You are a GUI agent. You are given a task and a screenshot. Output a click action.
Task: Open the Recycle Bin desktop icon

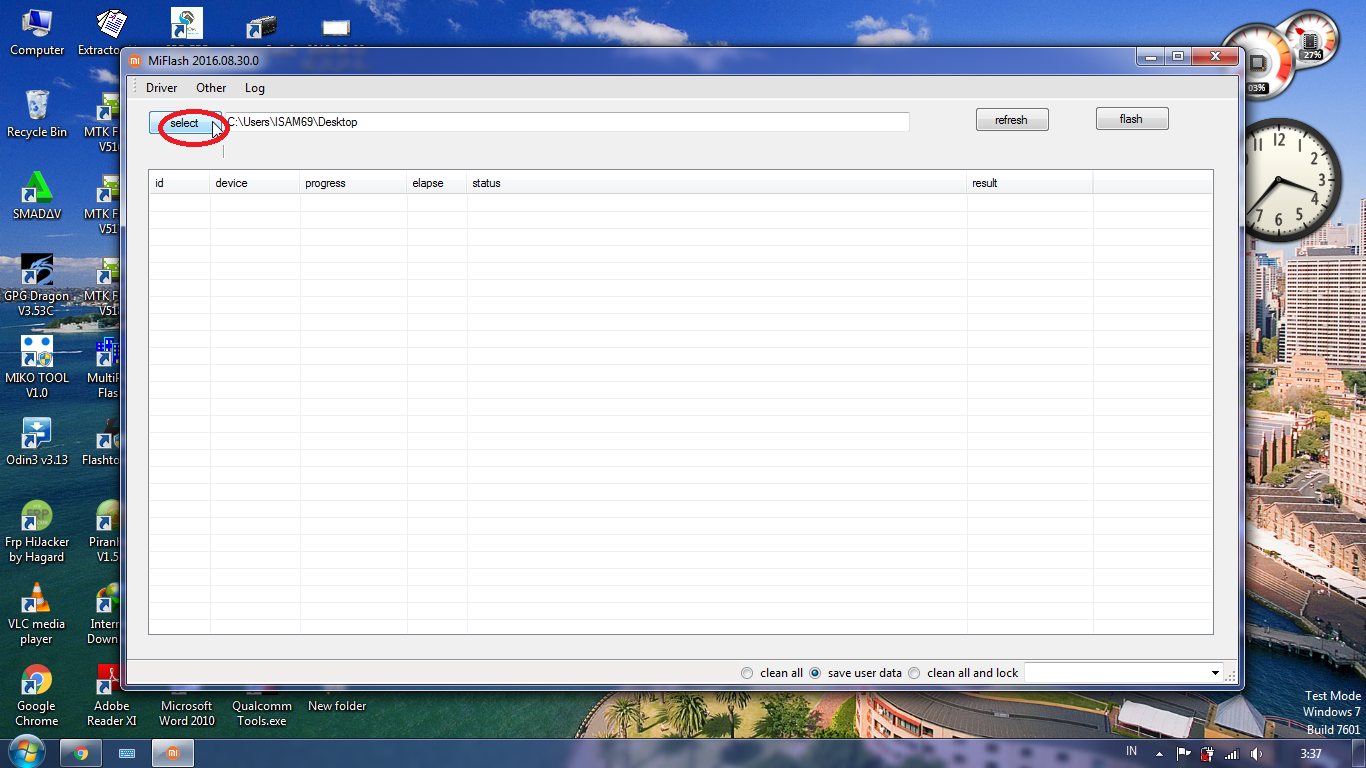click(37, 114)
